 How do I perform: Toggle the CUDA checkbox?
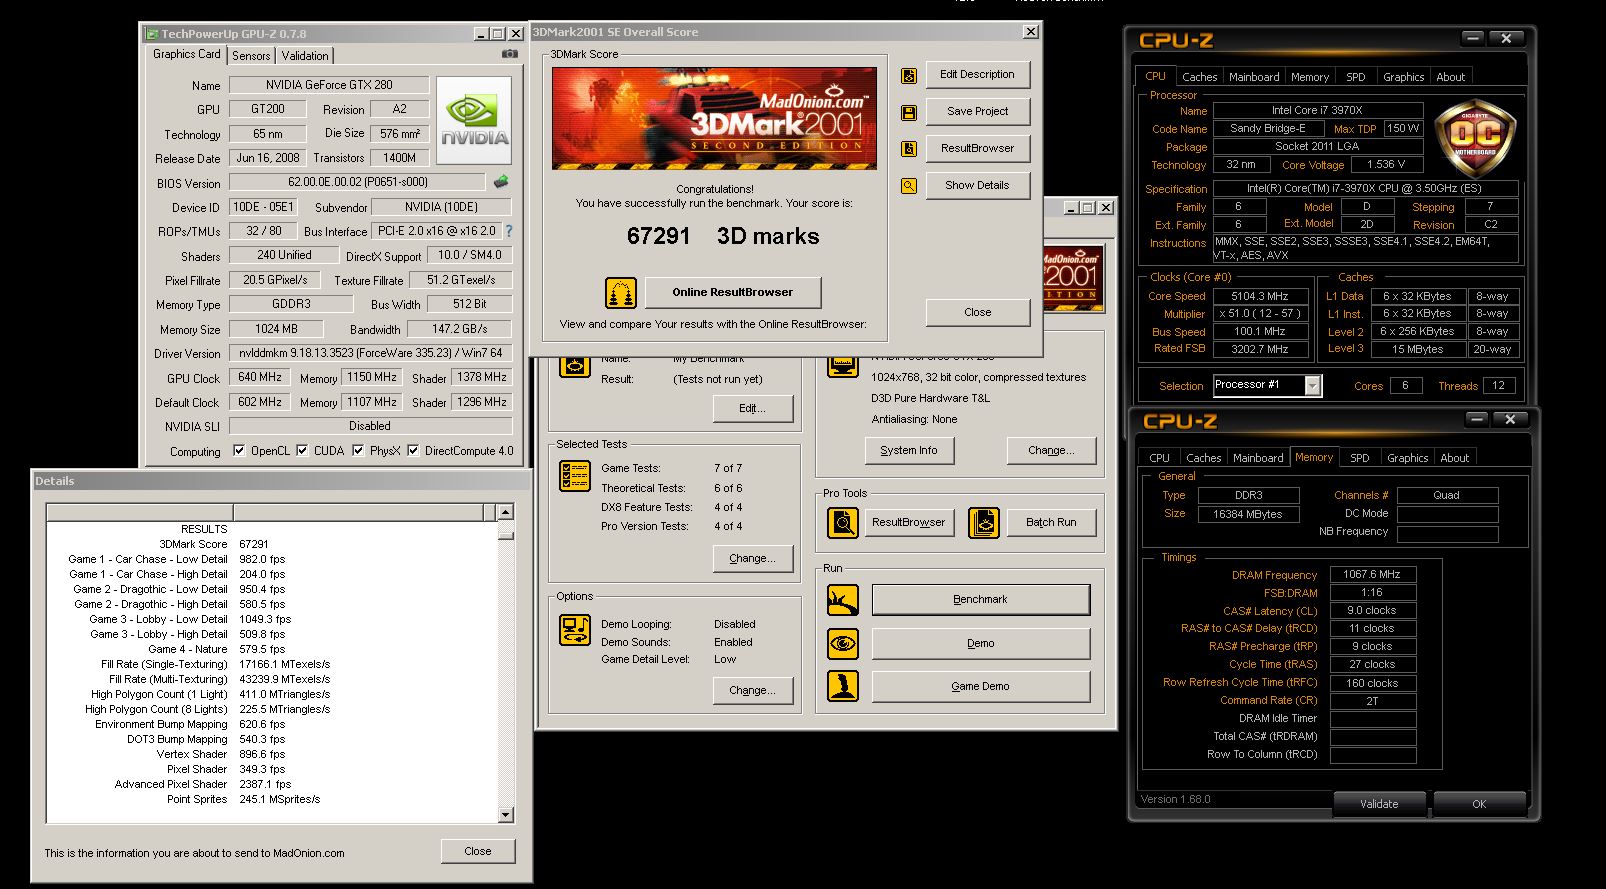[303, 450]
